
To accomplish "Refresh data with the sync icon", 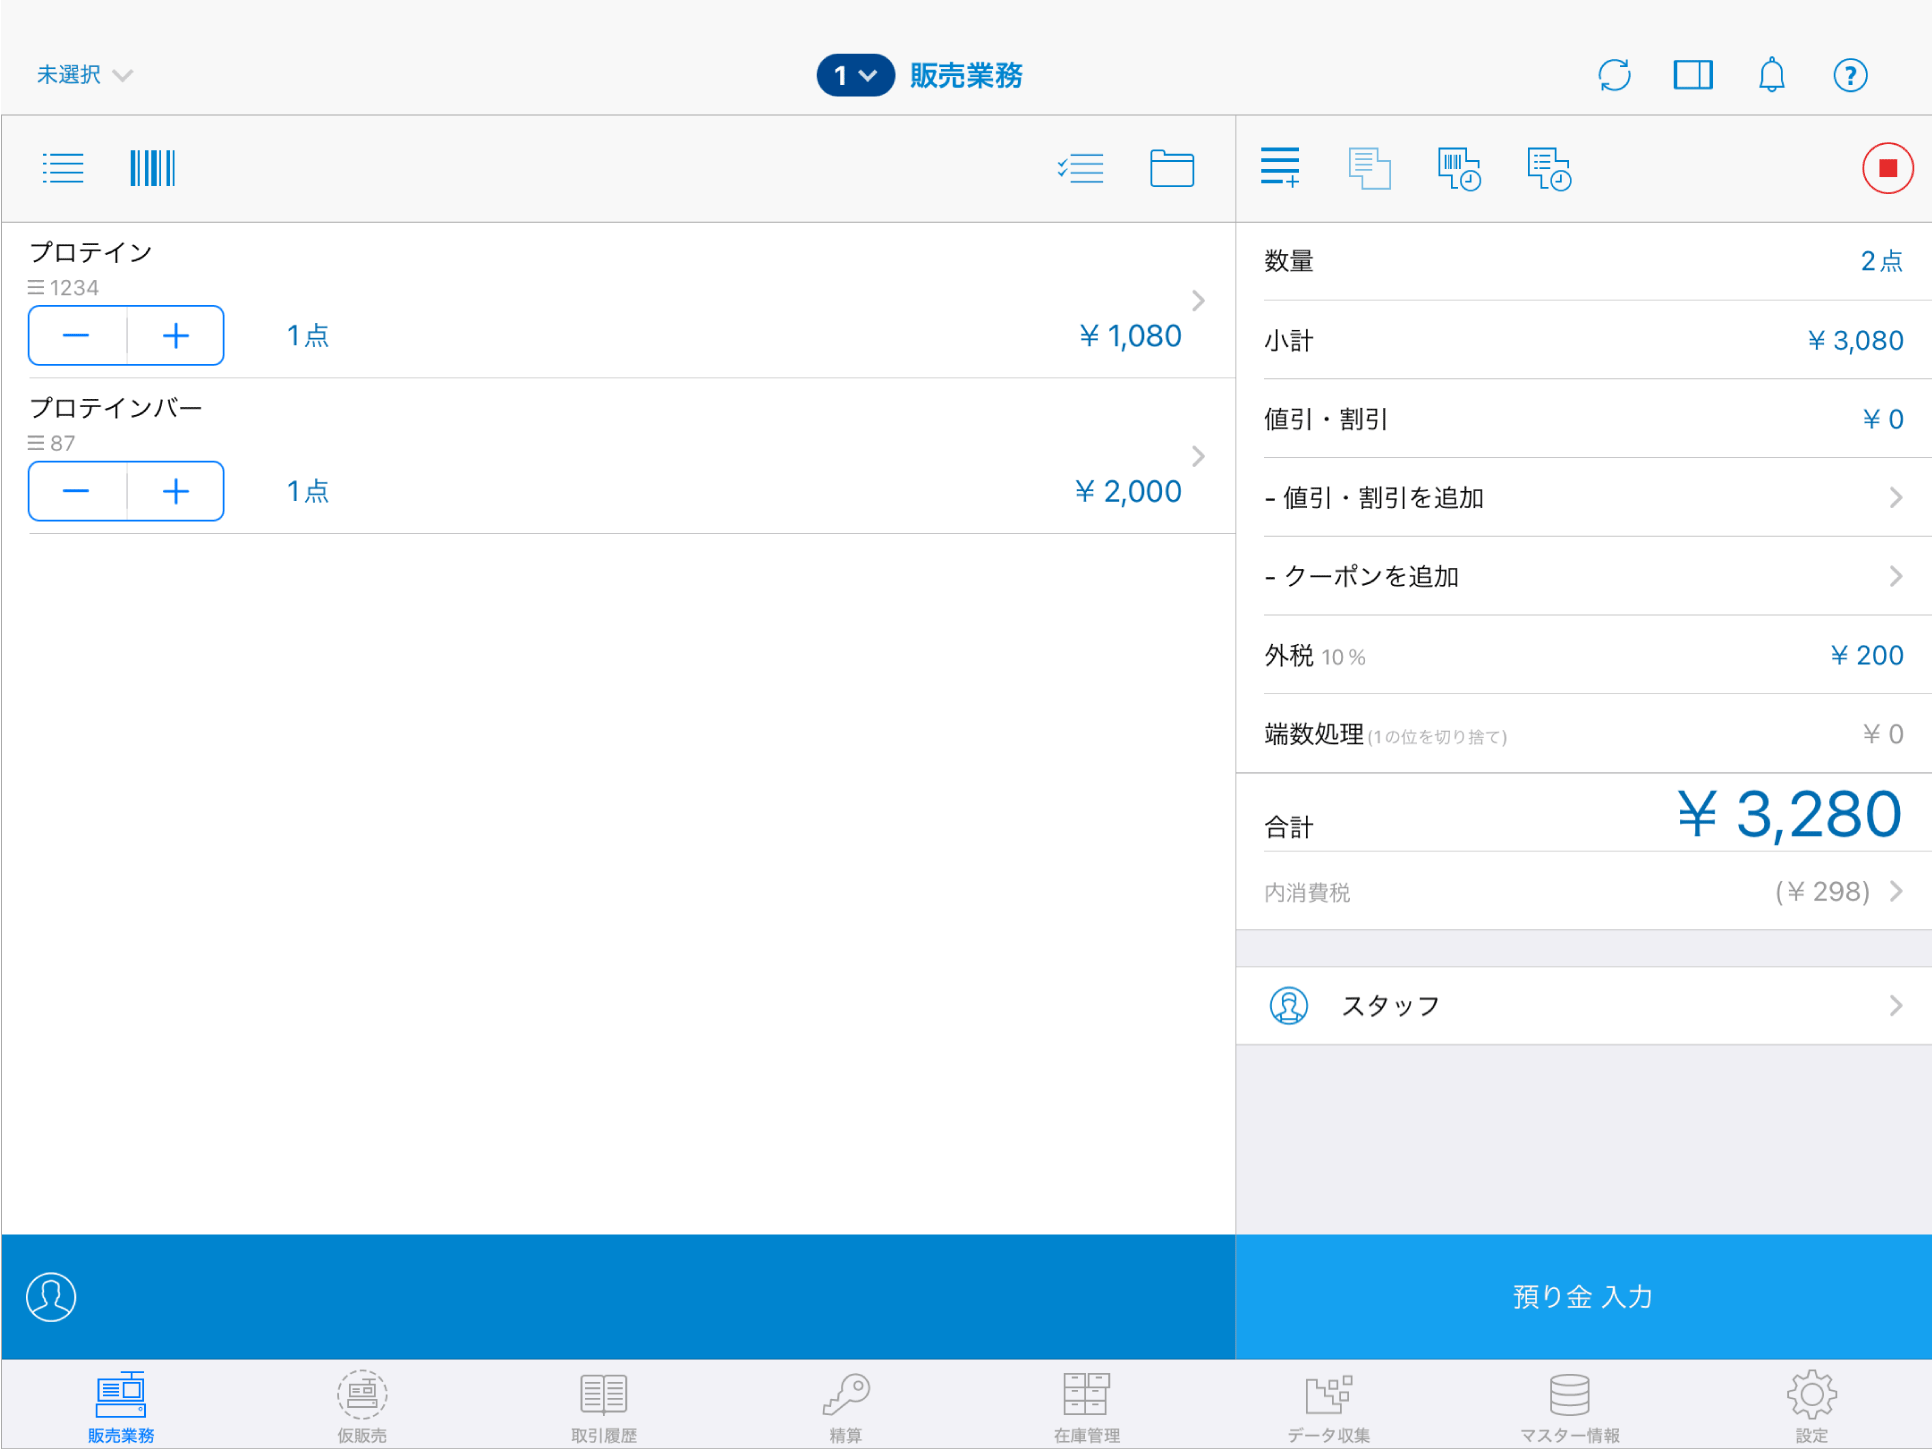I will coord(1614,75).
